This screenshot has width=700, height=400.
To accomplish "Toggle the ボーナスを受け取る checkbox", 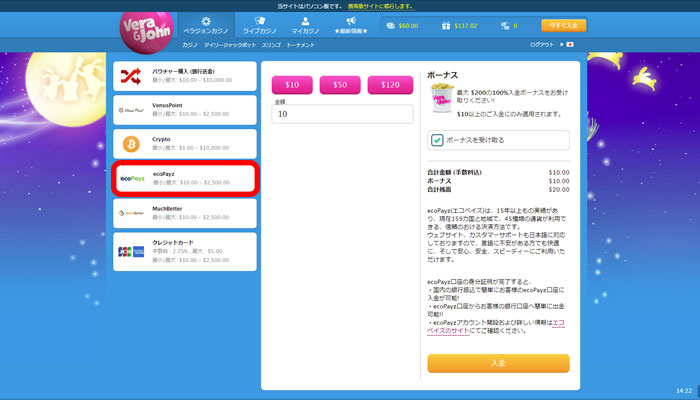I will click(x=437, y=140).
